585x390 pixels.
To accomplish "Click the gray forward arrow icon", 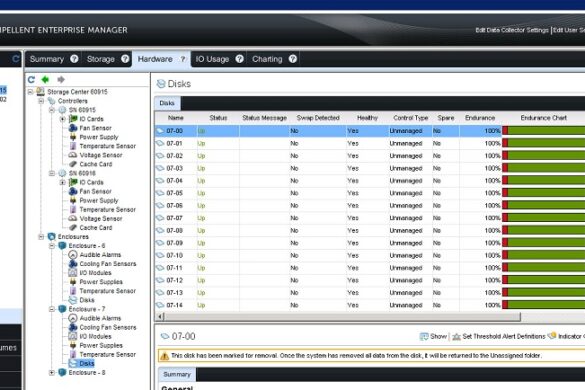I will 61,79.
